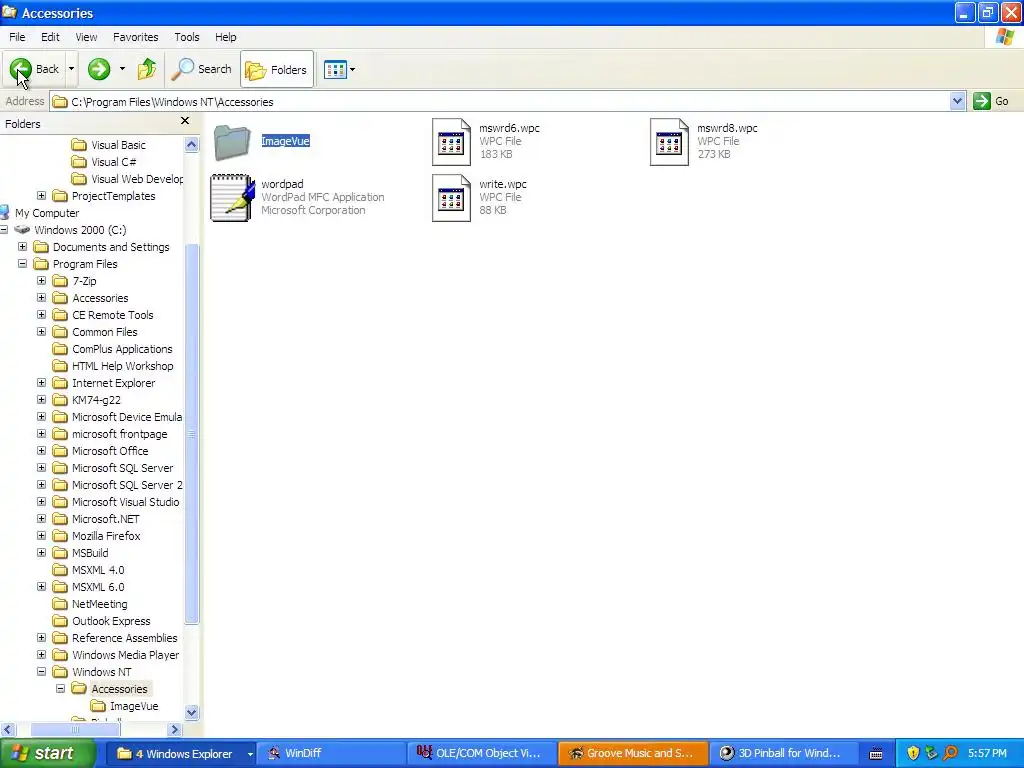Click the horizontal scroll-right arrow
Viewport: 1024px width, 768px height.
(x=174, y=729)
